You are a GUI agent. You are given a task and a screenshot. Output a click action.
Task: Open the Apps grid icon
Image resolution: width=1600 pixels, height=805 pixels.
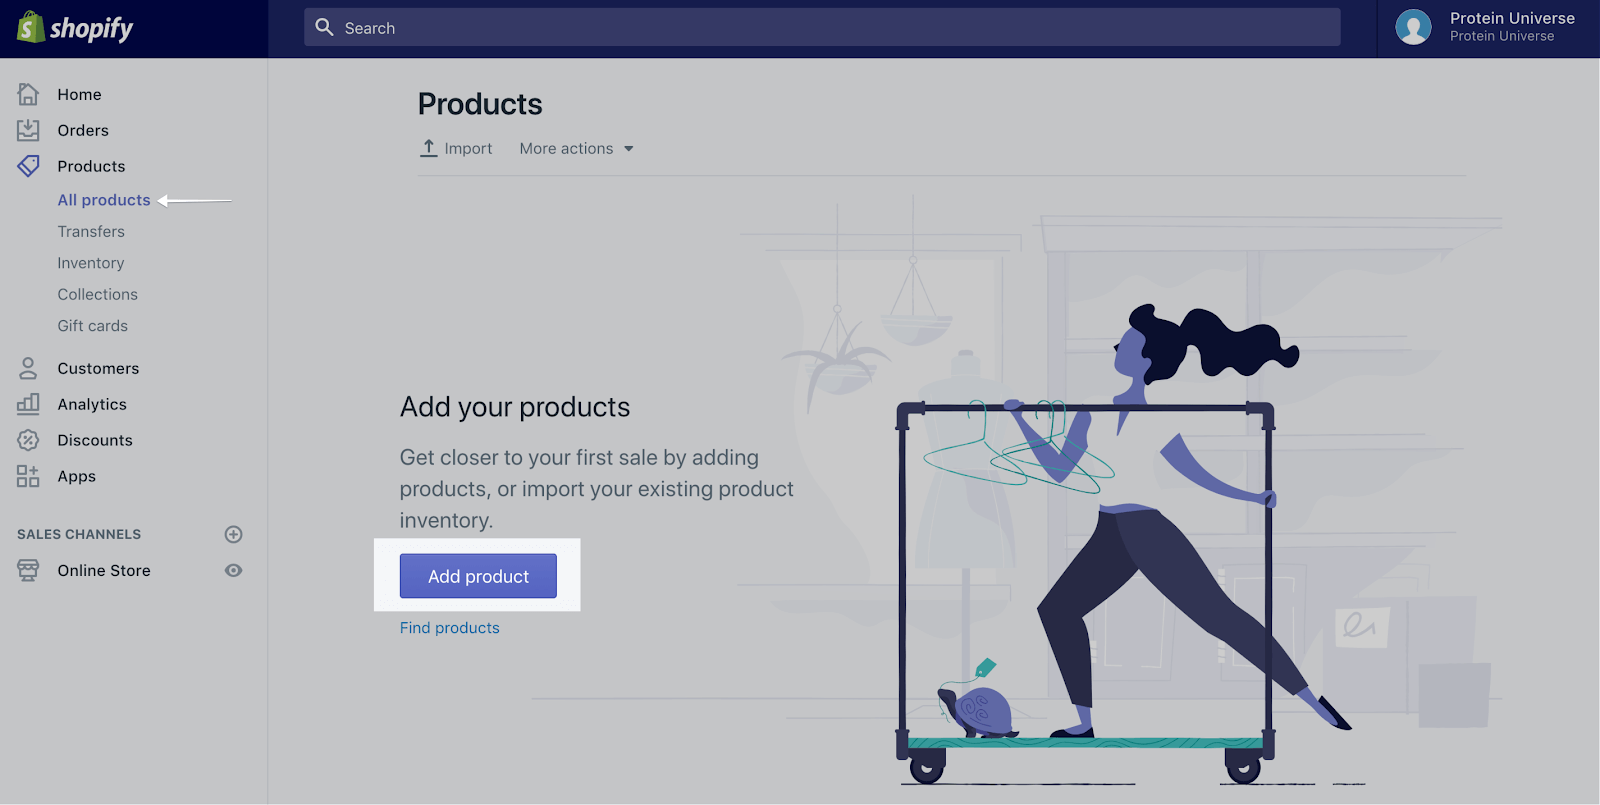[28, 476]
